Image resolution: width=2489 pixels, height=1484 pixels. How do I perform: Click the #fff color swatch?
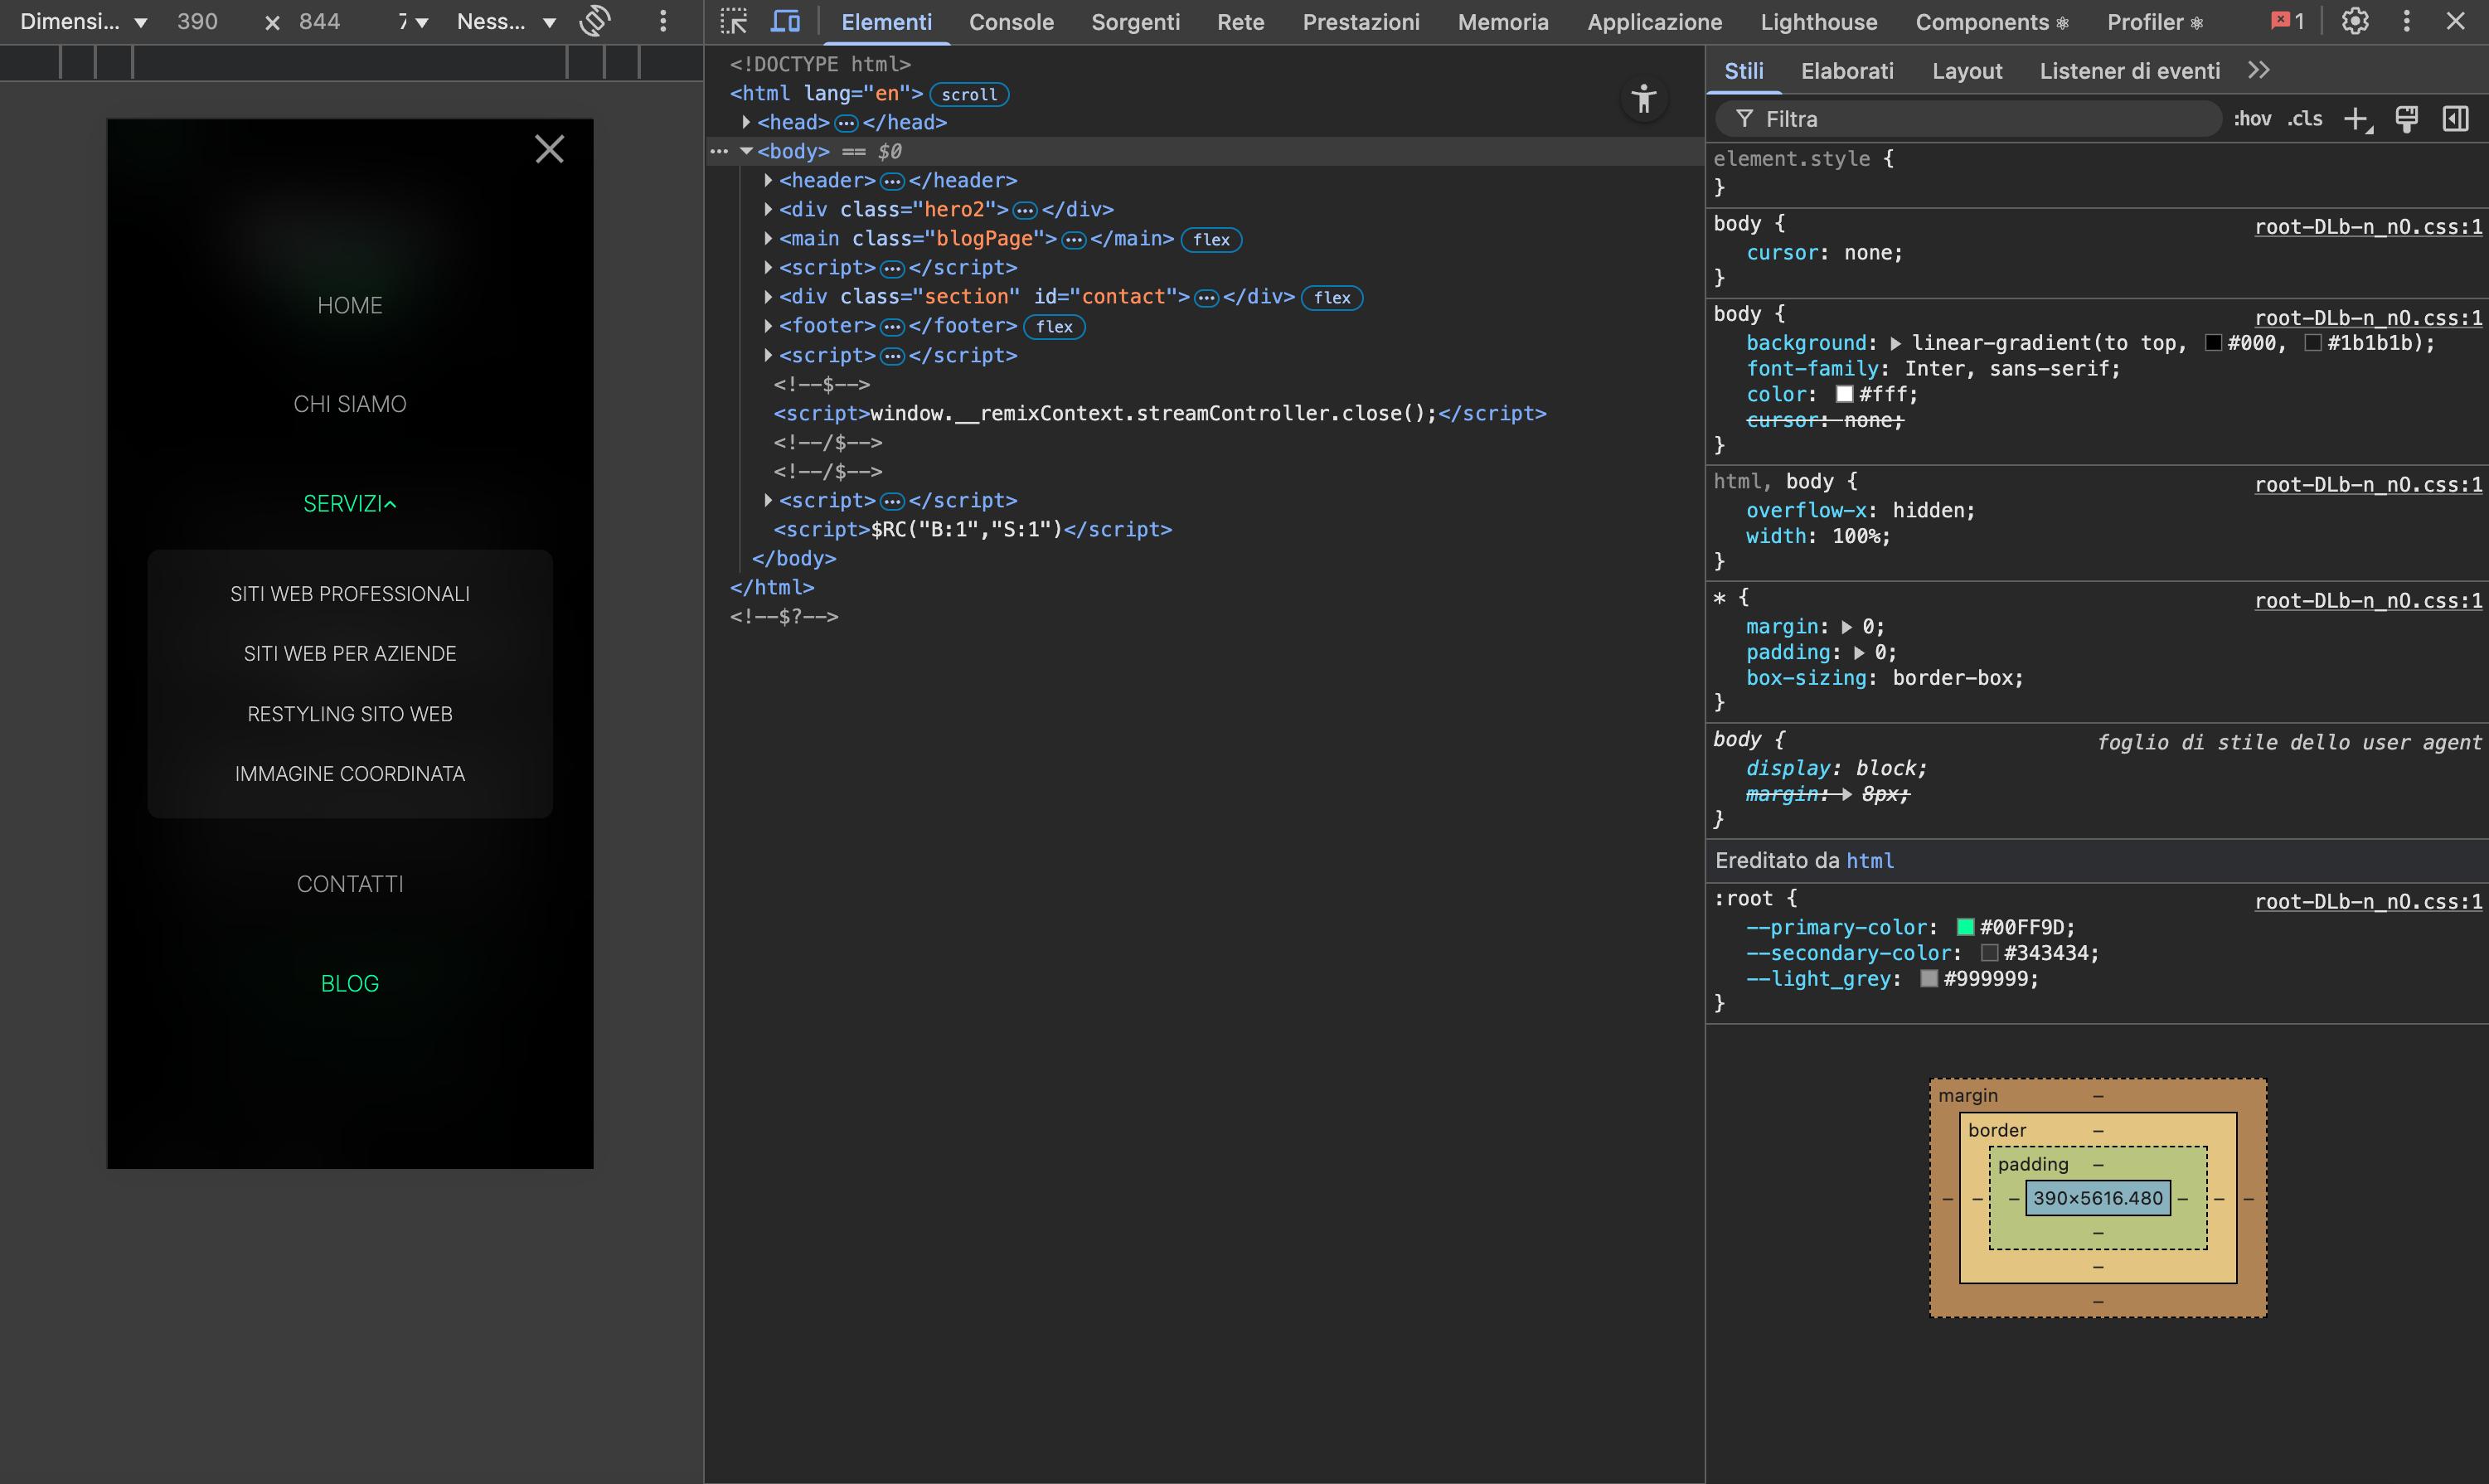(1845, 394)
